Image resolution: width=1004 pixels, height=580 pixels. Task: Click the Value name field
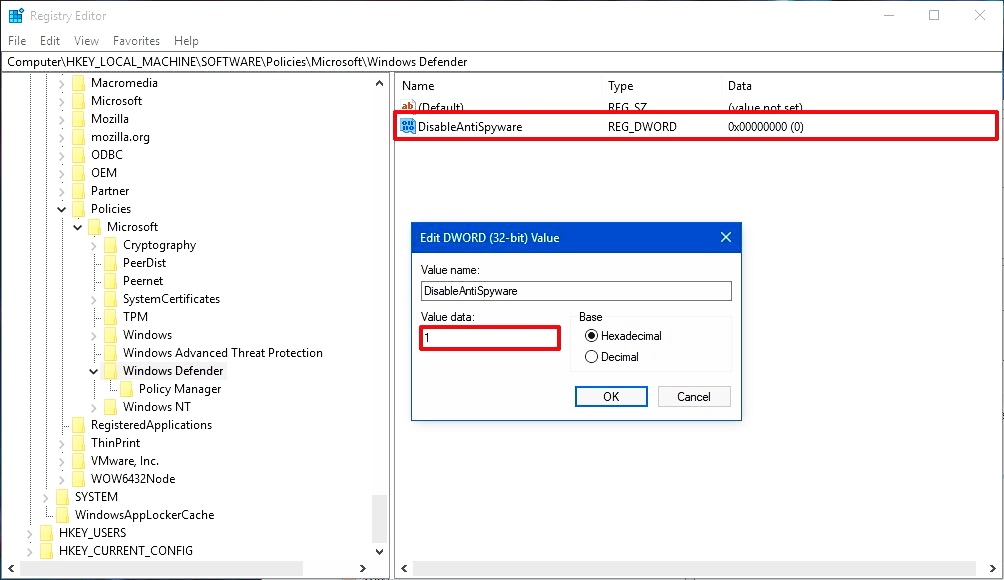(x=576, y=291)
